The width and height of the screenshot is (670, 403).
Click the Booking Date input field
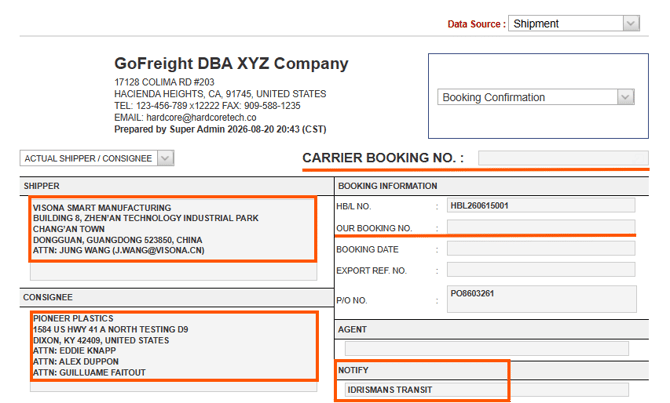point(541,249)
